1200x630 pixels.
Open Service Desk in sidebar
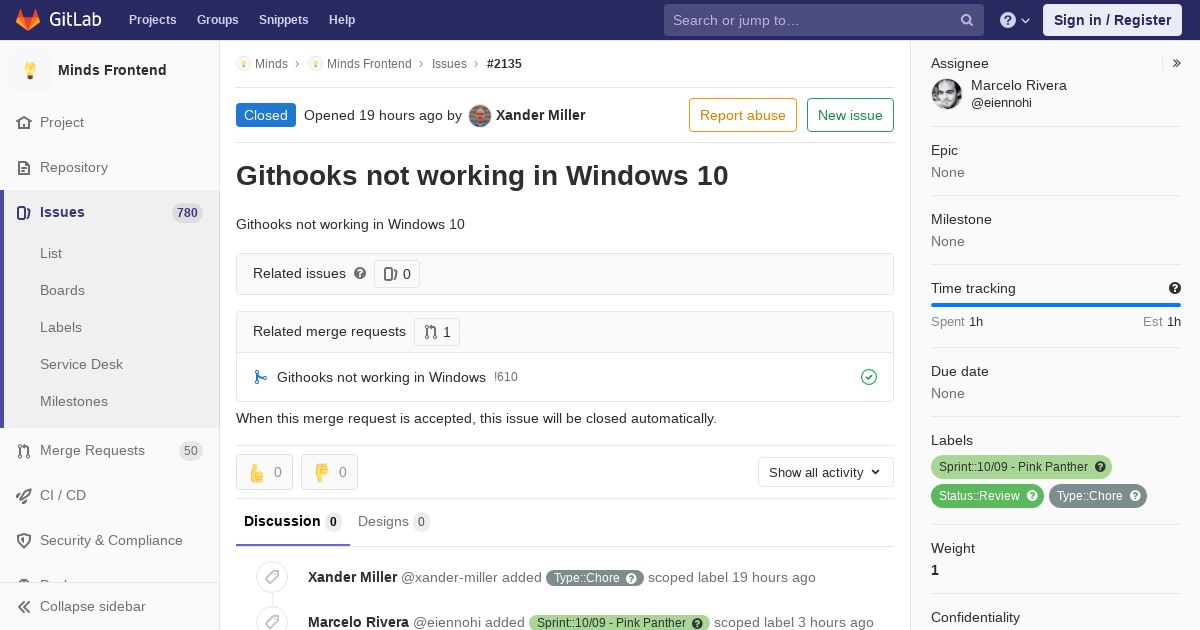[81, 364]
